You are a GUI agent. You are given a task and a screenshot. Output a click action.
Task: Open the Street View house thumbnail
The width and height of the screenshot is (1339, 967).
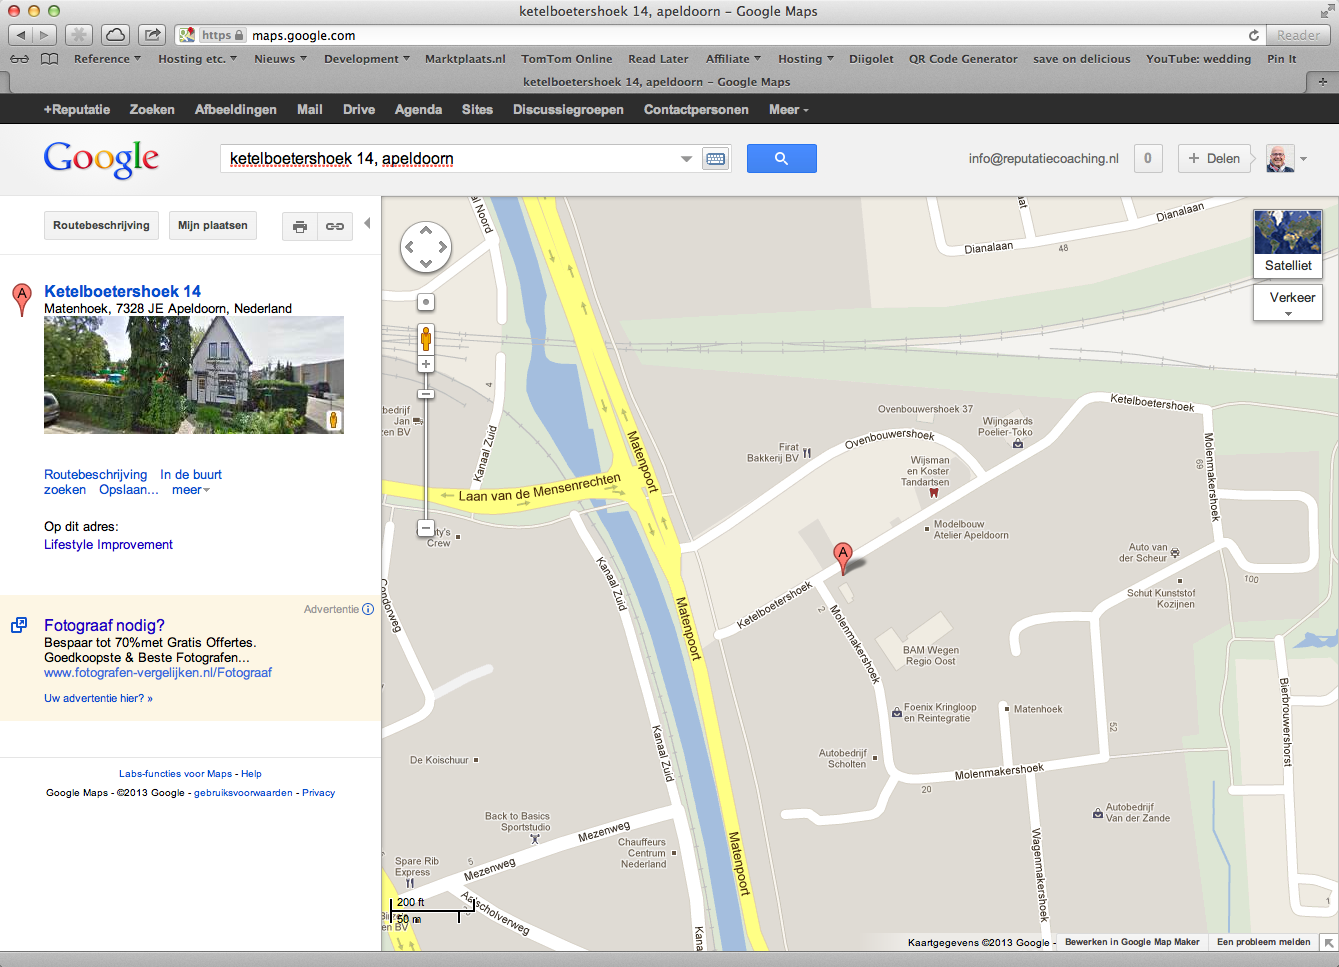(193, 374)
